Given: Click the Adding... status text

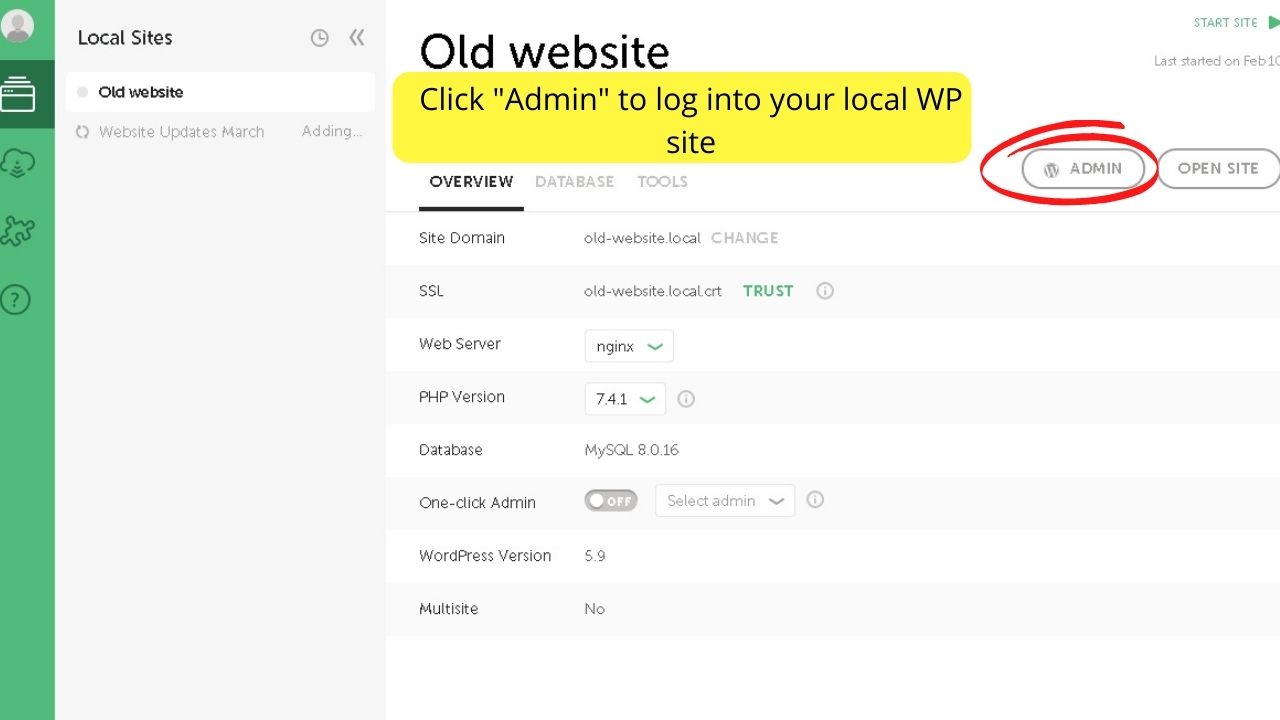Looking at the screenshot, I should tap(332, 131).
